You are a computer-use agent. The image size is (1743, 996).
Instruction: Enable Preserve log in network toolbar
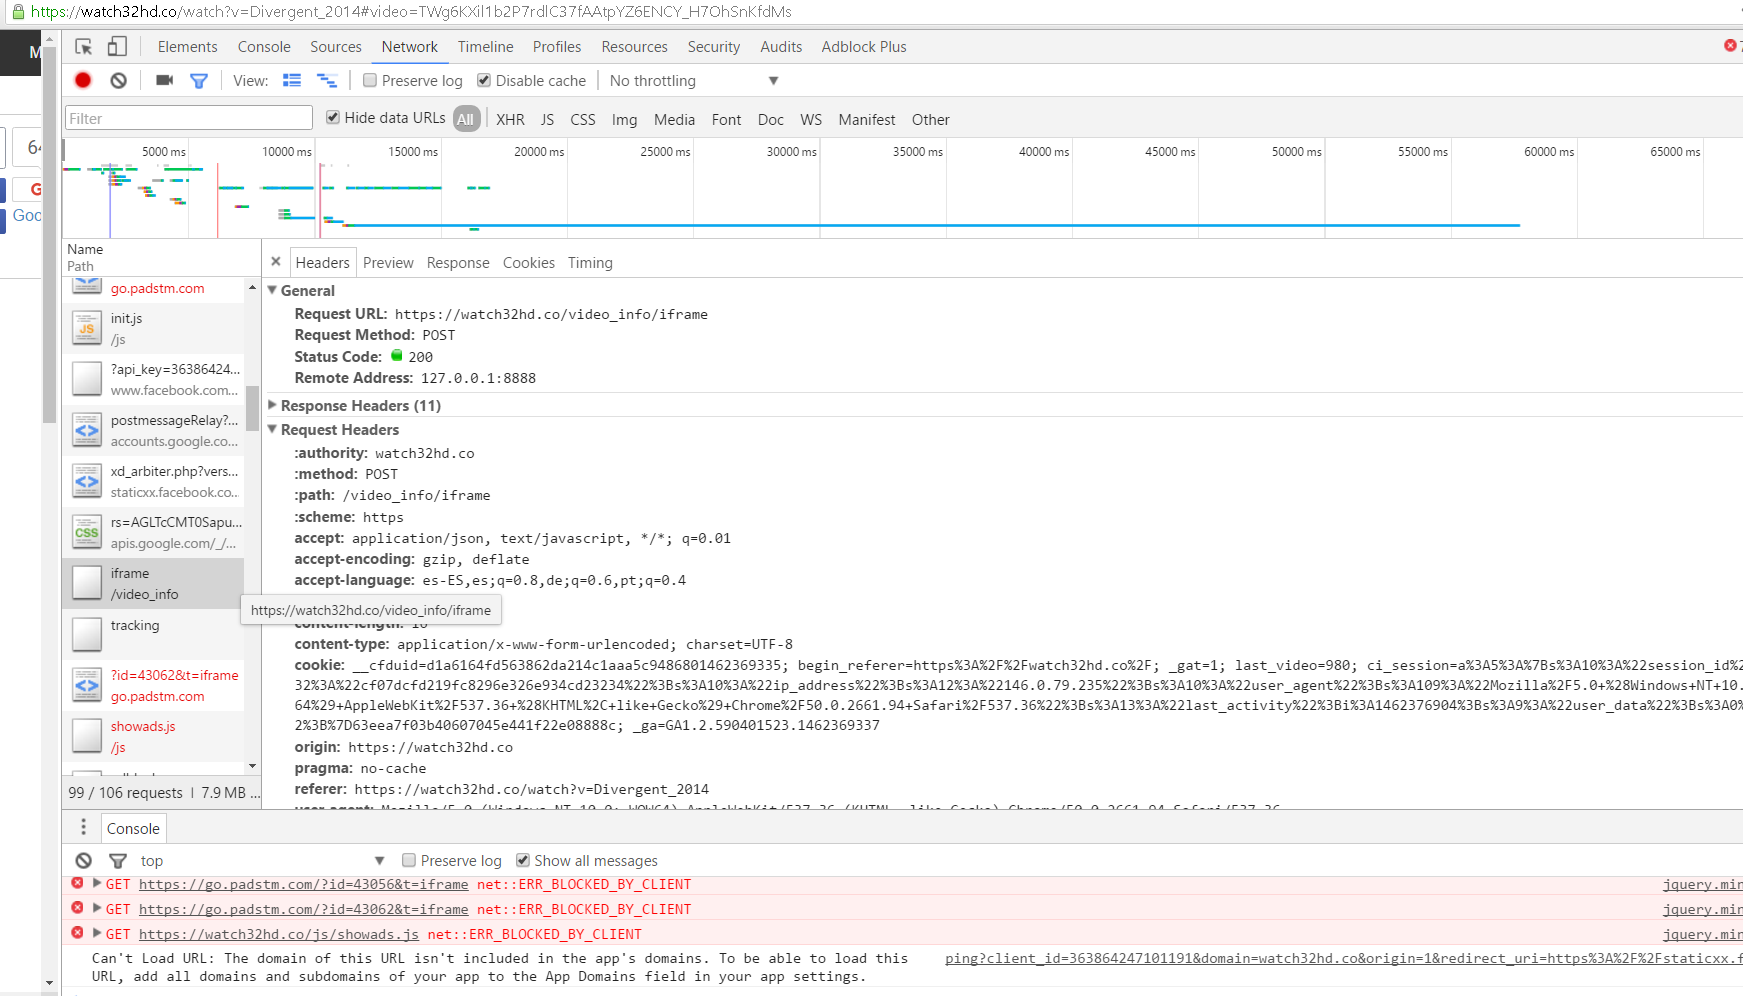pos(370,81)
